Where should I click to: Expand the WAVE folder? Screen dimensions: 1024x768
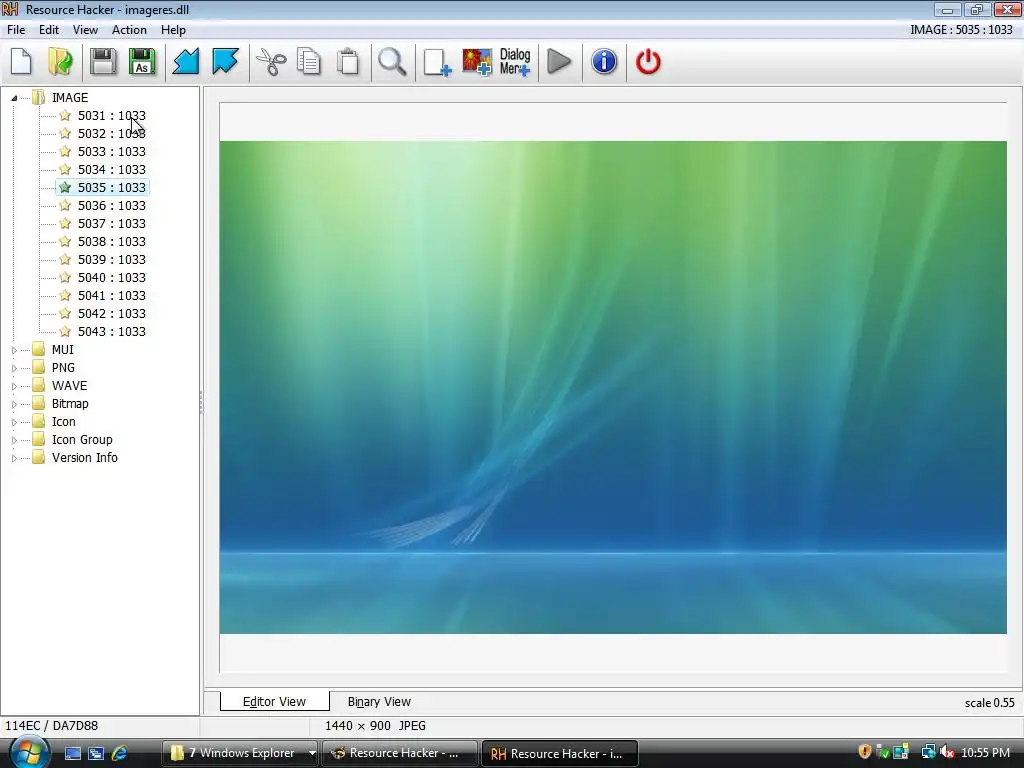(x=14, y=386)
